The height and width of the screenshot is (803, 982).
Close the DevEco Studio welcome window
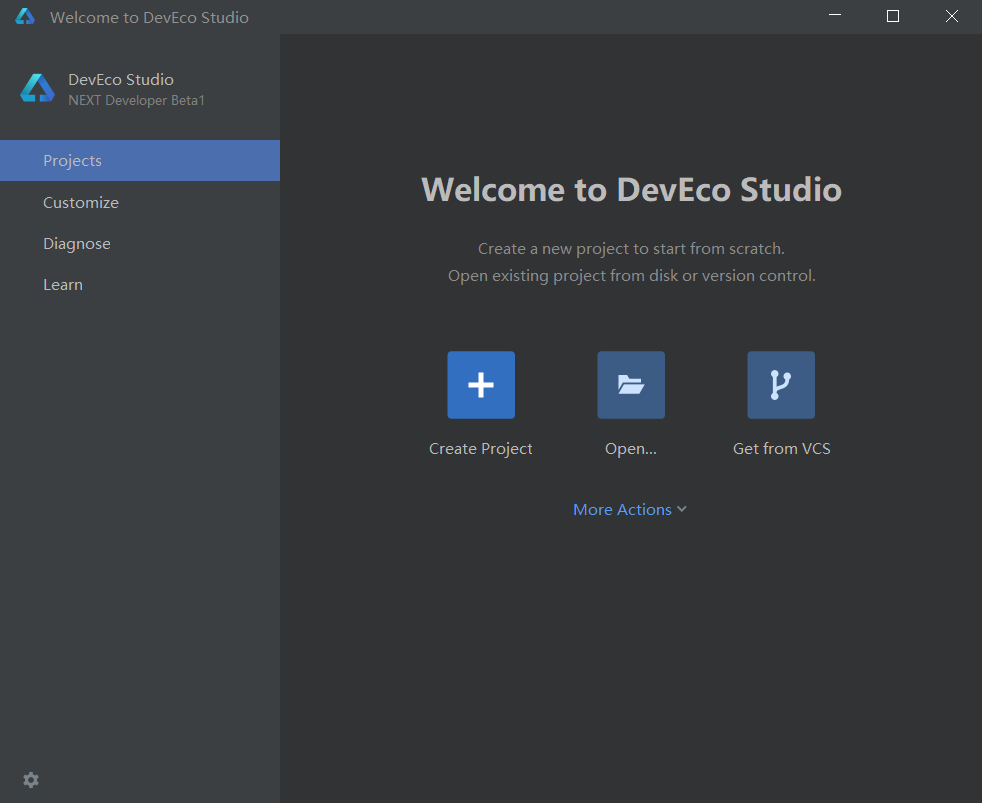pyautogui.click(x=952, y=16)
